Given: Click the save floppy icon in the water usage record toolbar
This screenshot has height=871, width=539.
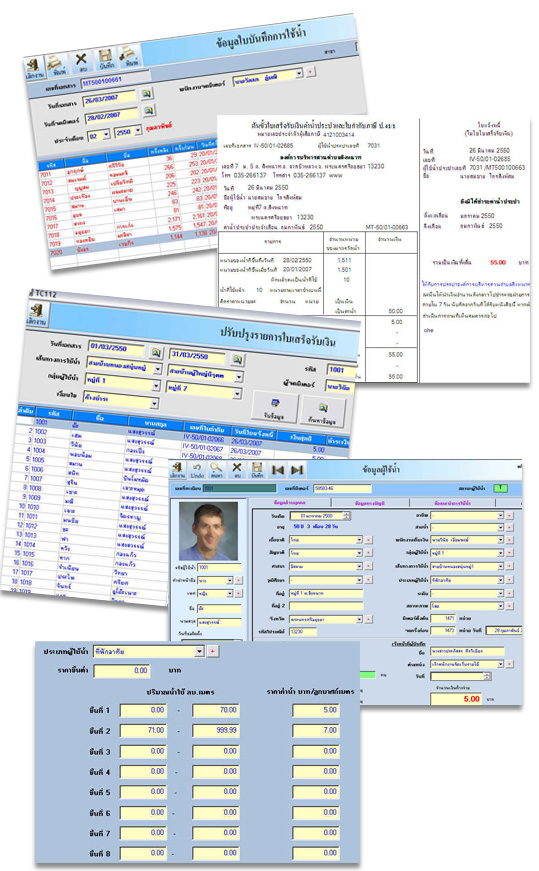Looking at the screenshot, I should pos(106,58).
